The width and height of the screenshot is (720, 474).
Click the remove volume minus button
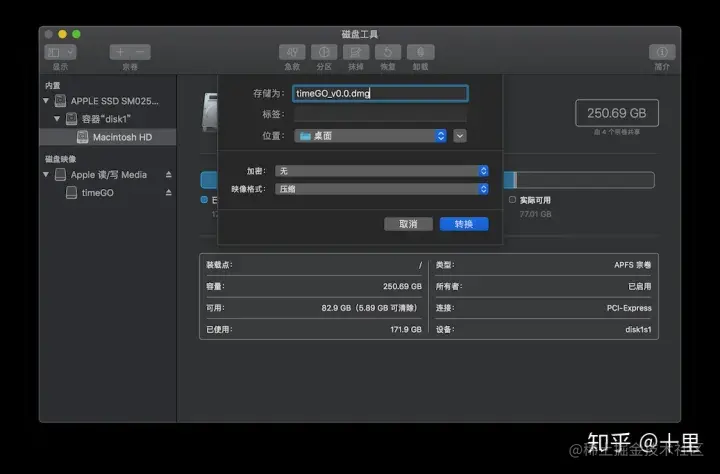point(141,52)
